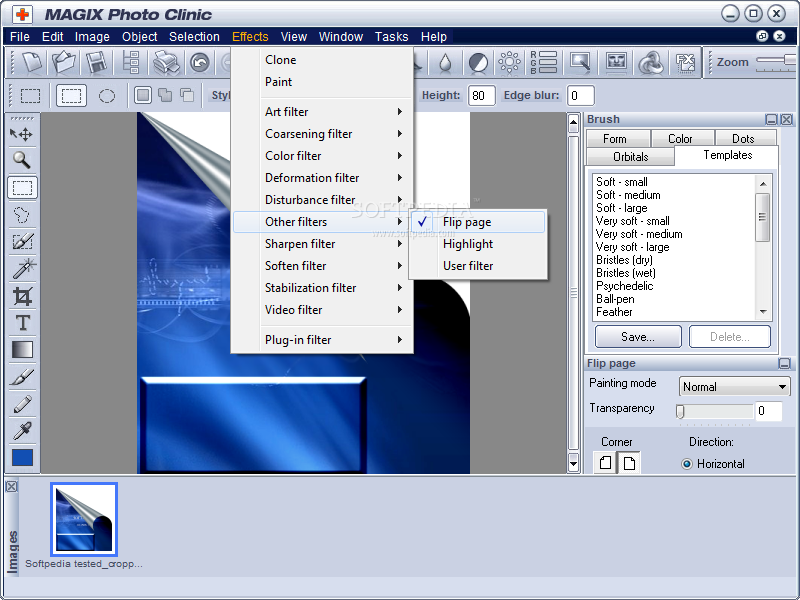Expand the Stabilization filter submenu
Viewport: 800px width, 600px height.
point(322,288)
